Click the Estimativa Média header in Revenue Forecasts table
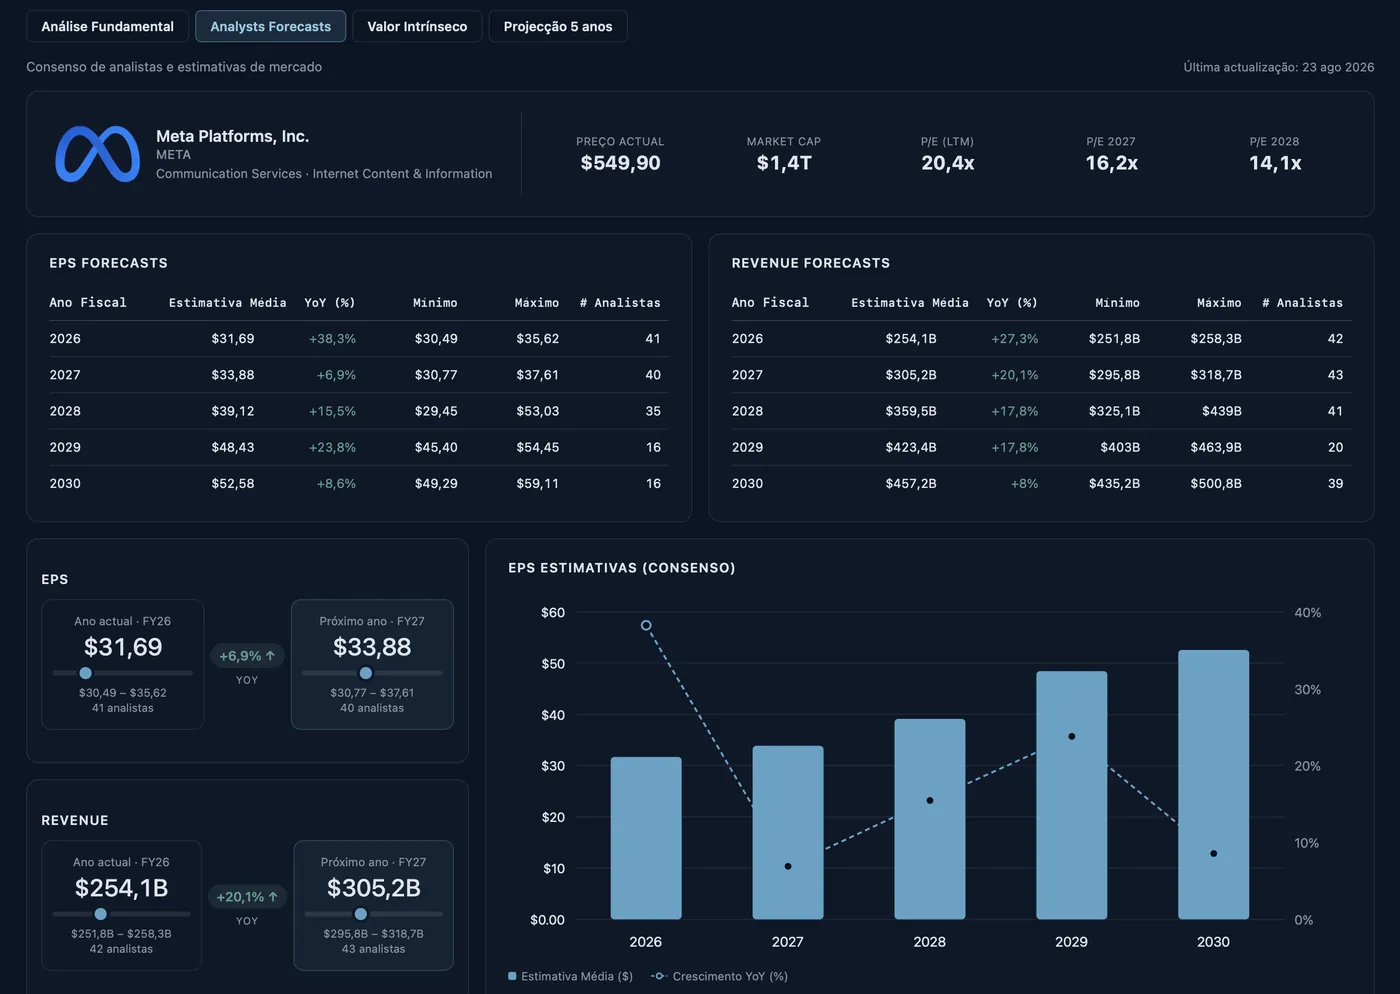Screen dimensions: 1400x994 [910, 303]
